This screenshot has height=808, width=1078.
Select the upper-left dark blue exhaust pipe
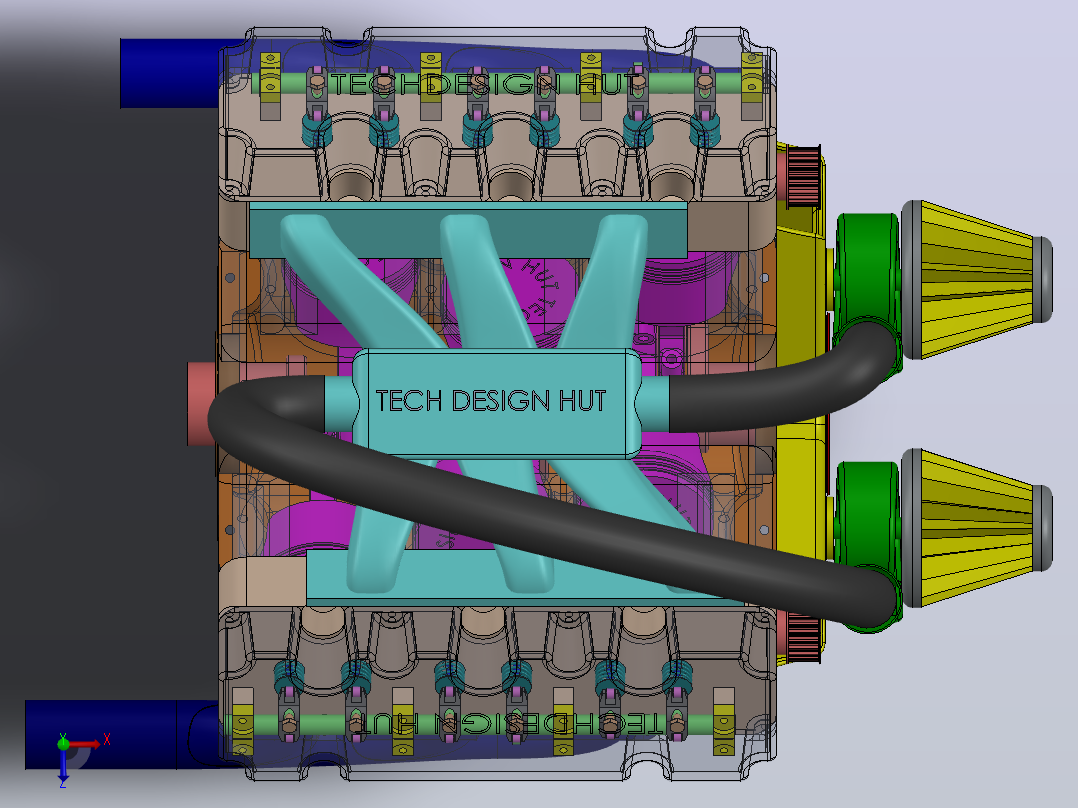[x=170, y=73]
